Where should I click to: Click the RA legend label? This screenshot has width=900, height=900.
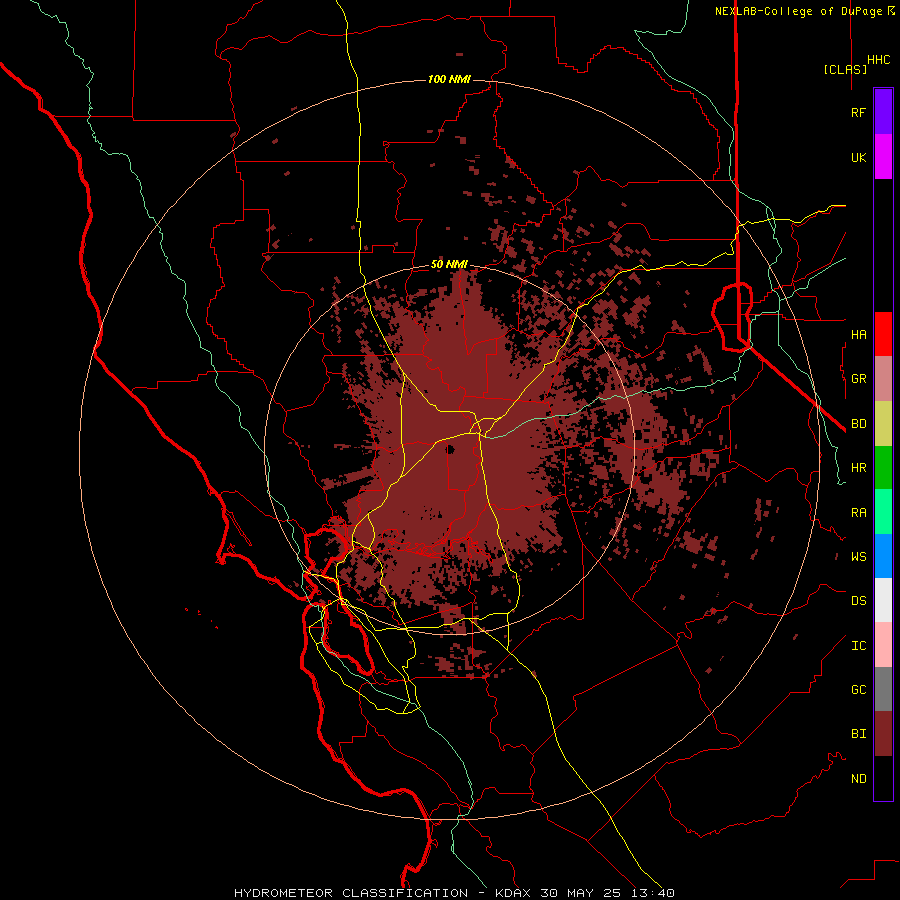pos(858,513)
